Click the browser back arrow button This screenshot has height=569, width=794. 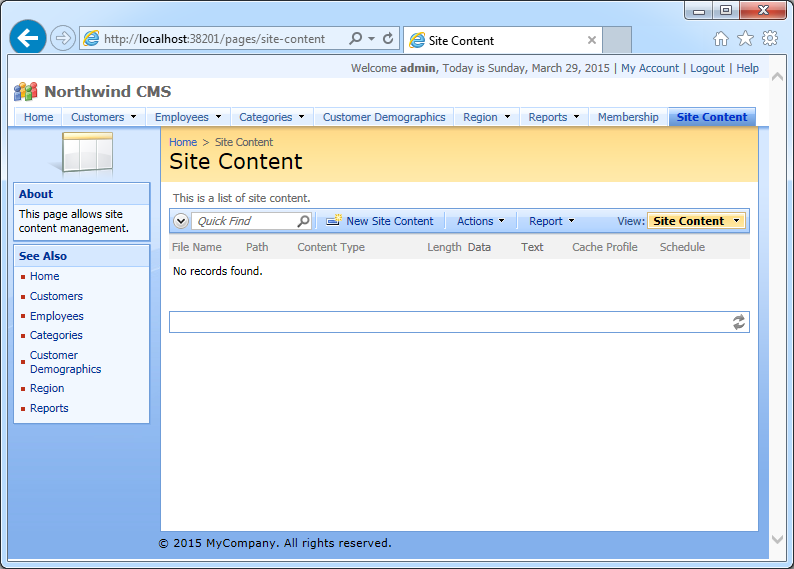point(27,38)
